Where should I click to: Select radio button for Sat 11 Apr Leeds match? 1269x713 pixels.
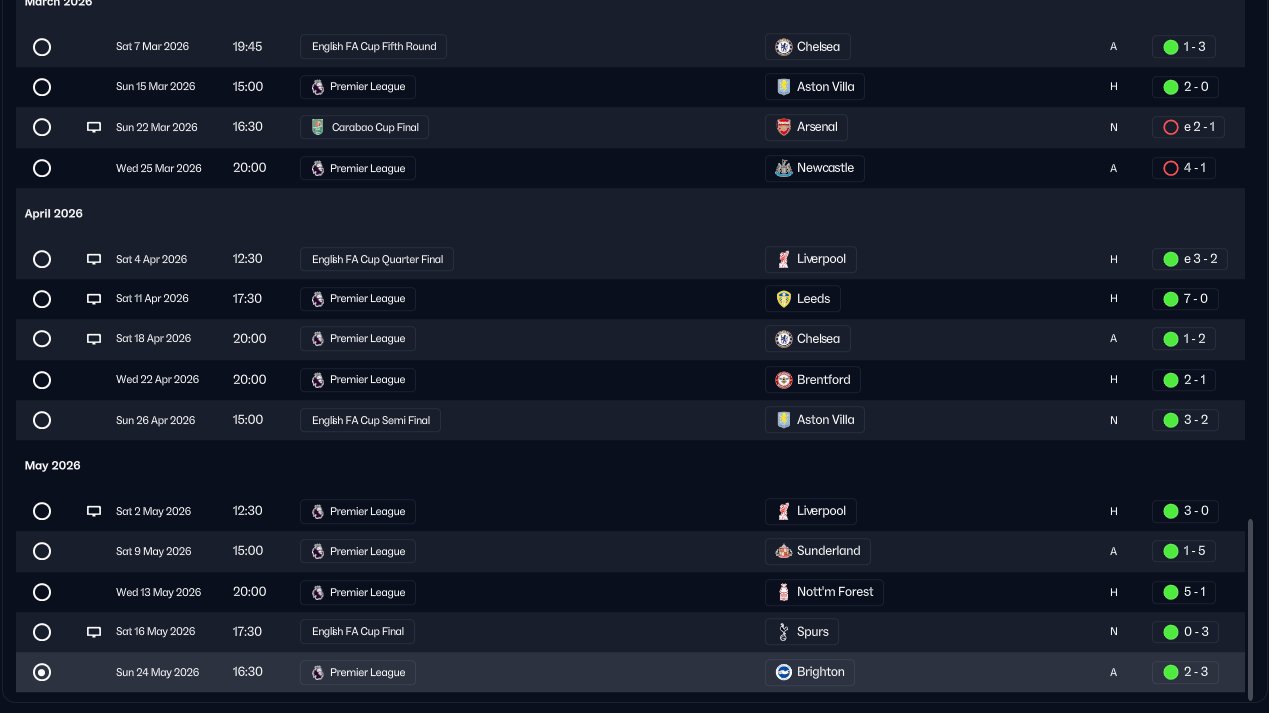[x=42, y=299]
